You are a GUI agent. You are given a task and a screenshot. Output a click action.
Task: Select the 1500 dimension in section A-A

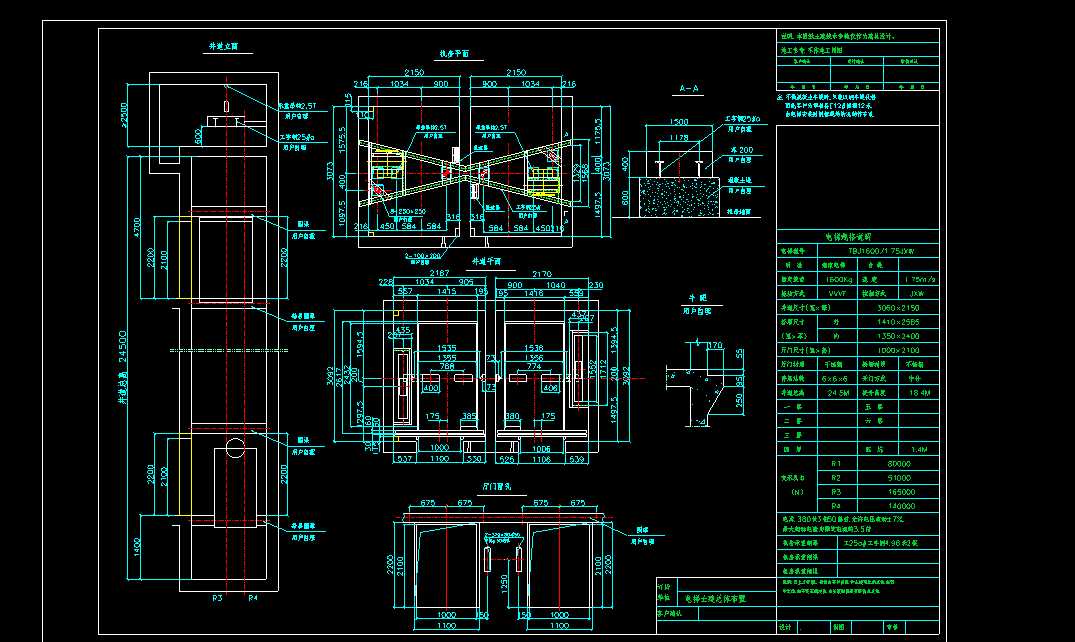(x=678, y=122)
